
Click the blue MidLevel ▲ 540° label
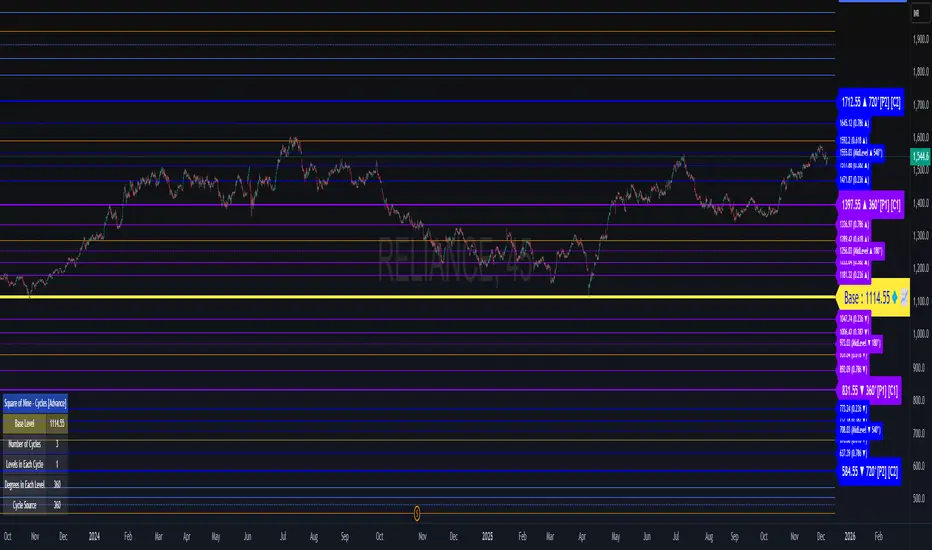[861, 153]
